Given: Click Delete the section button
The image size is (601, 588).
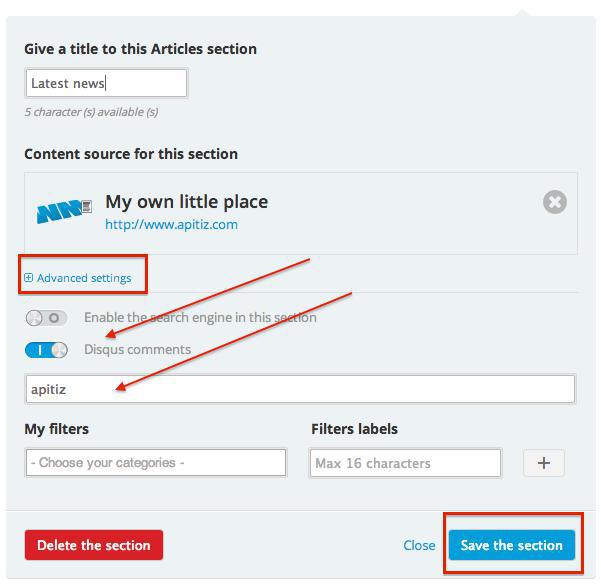Looking at the screenshot, I should point(93,545).
